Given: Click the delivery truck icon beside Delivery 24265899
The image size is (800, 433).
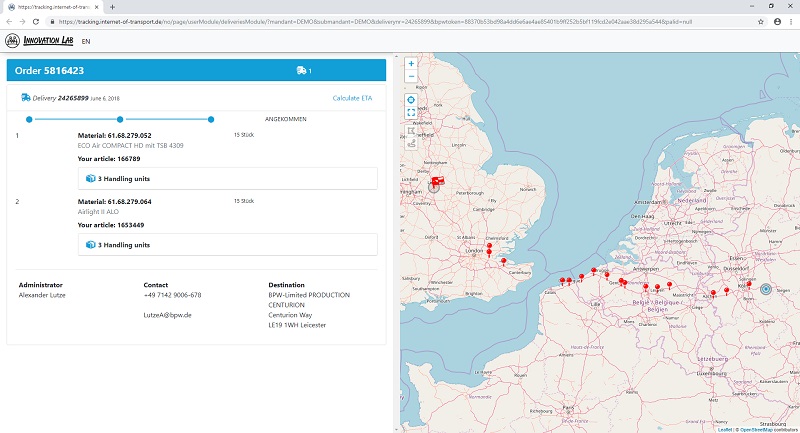Looking at the screenshot, I should (x=25, y=98).
